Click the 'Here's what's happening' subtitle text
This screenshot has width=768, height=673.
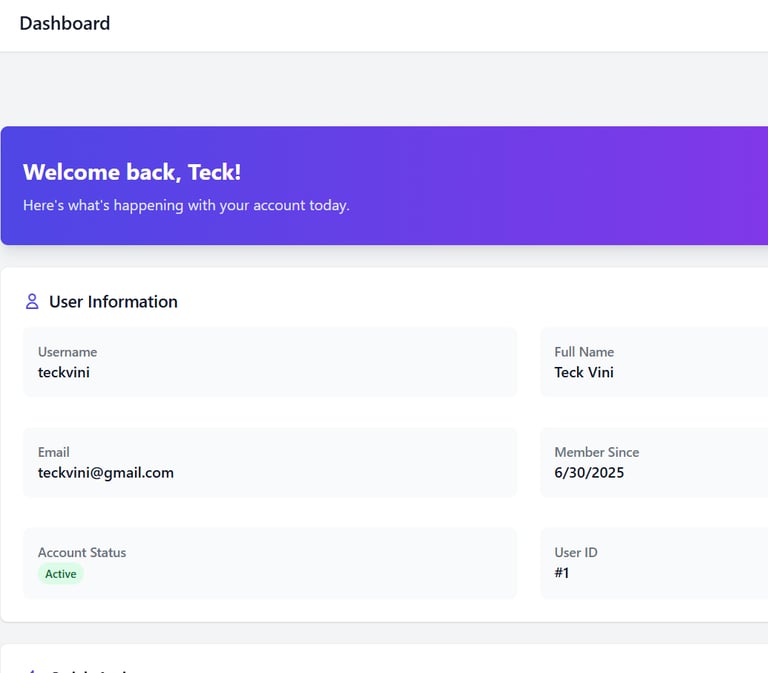pos(186,205)
